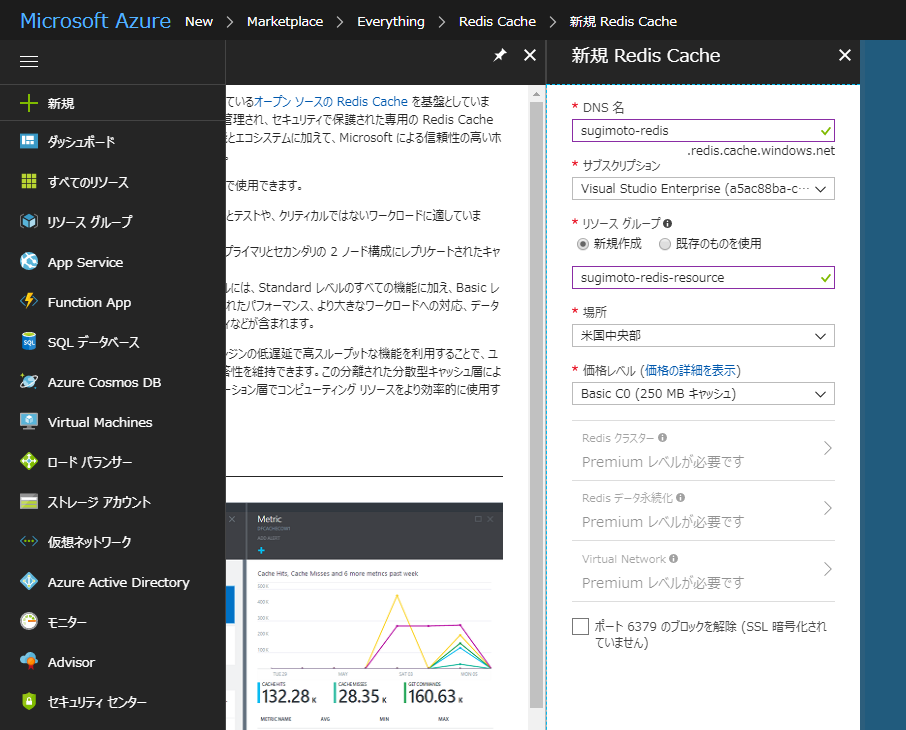Open すべてのリソース grid icon
906x730 pixels.
tap(29, 181)
